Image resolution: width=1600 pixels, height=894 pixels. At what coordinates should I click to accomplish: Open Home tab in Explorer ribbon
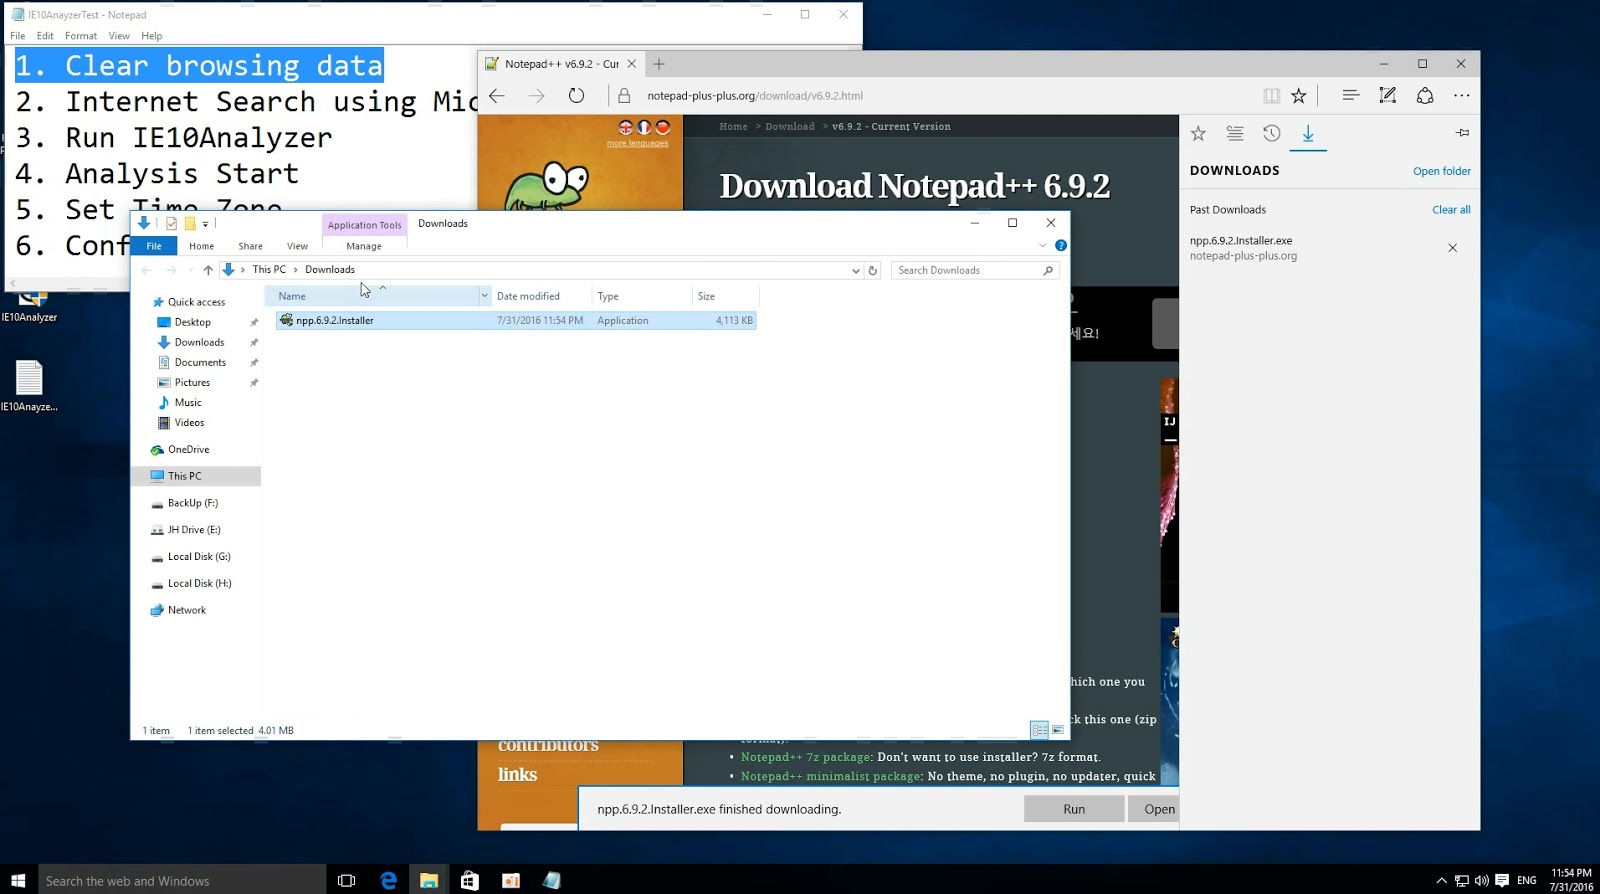pos(202,246)
